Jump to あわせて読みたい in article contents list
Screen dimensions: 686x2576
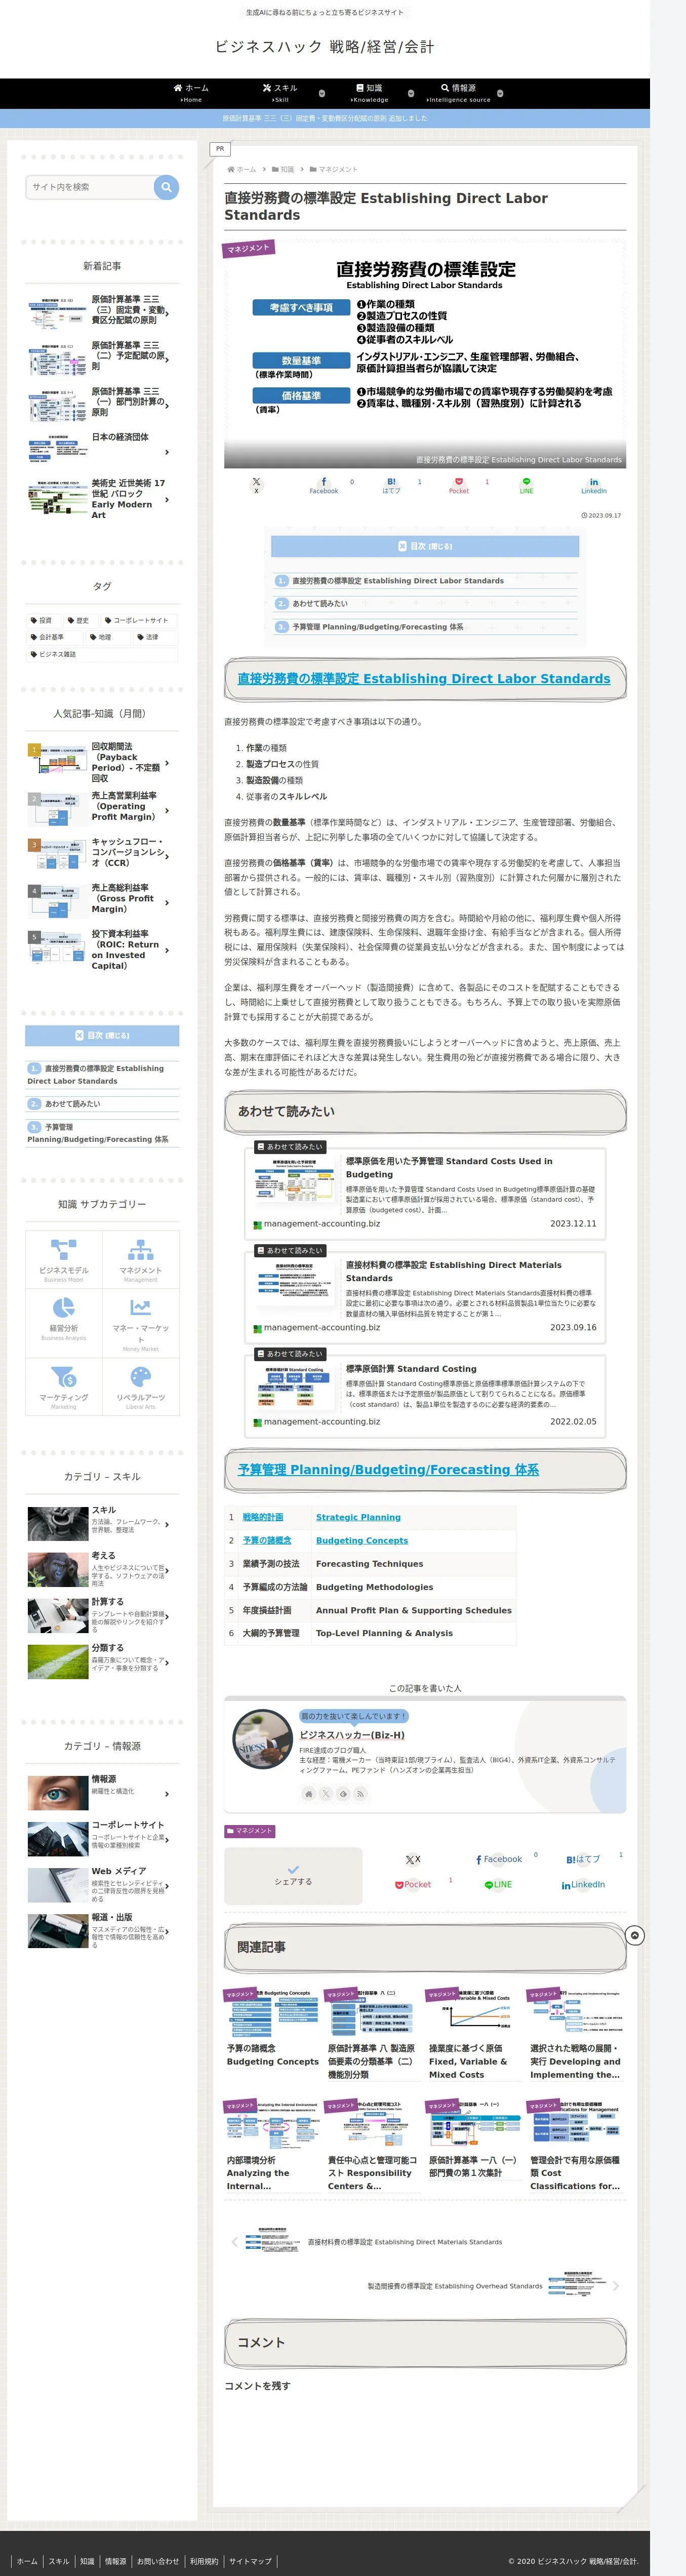(x=320, y=603)
